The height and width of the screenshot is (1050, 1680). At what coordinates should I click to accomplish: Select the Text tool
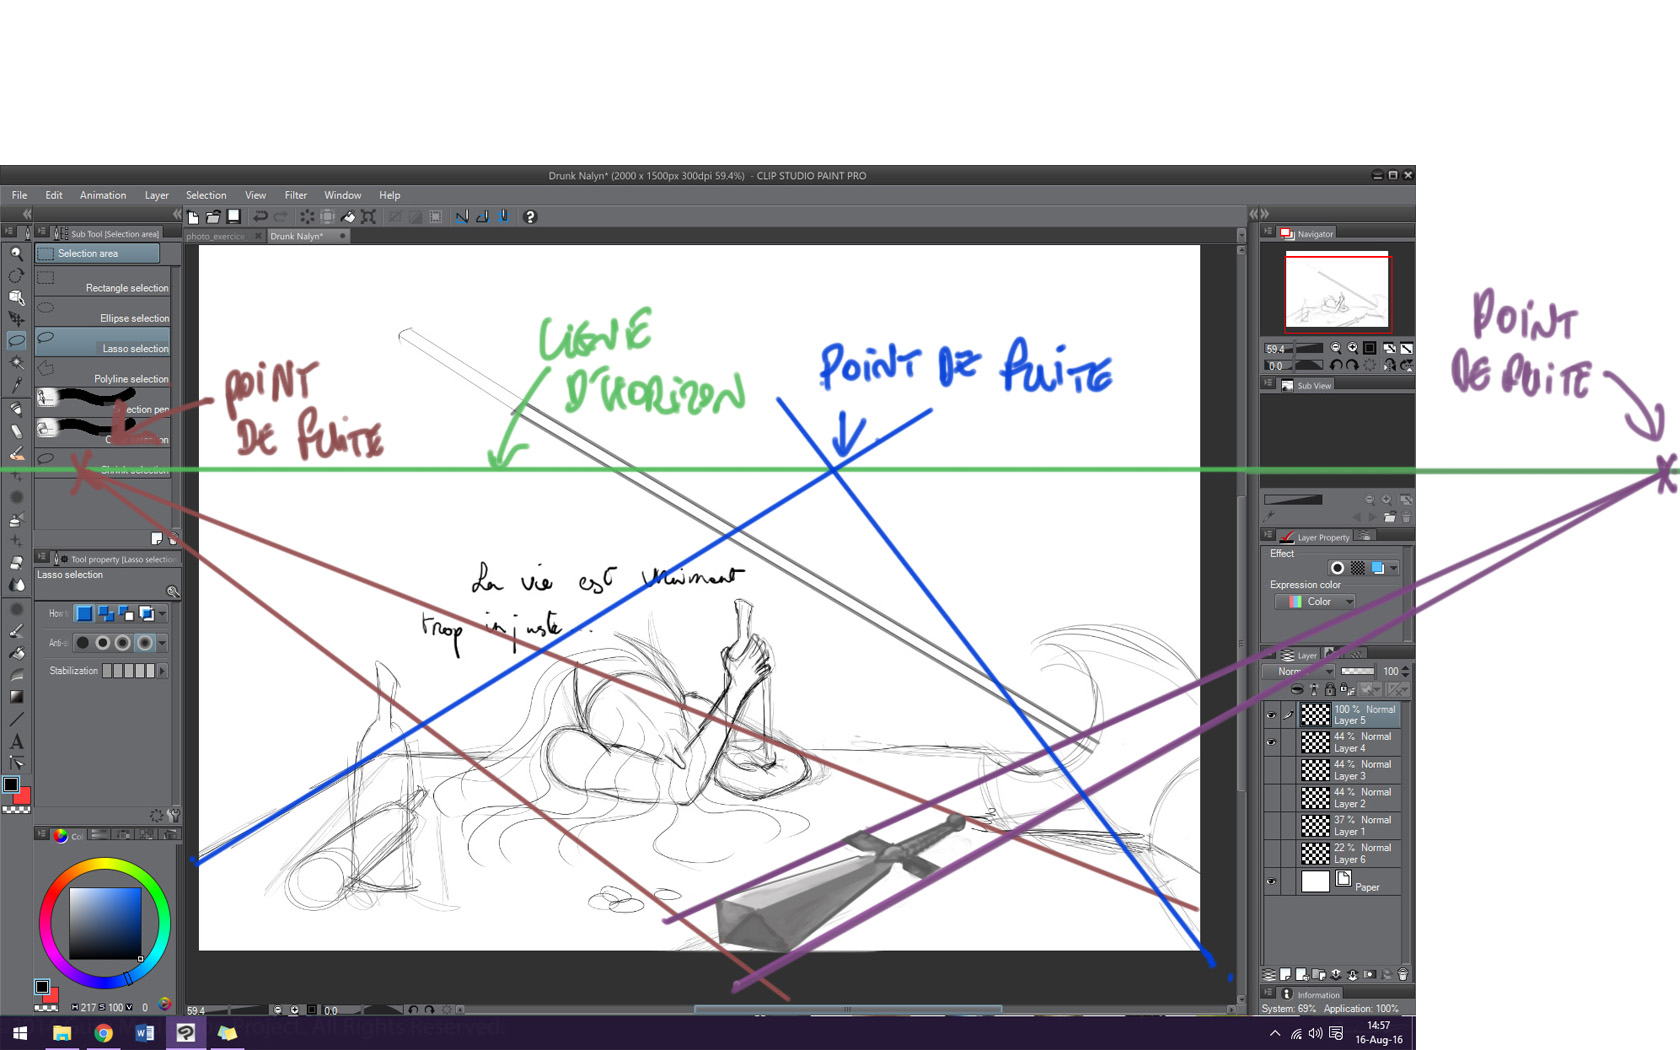click(x=16, y=741)
